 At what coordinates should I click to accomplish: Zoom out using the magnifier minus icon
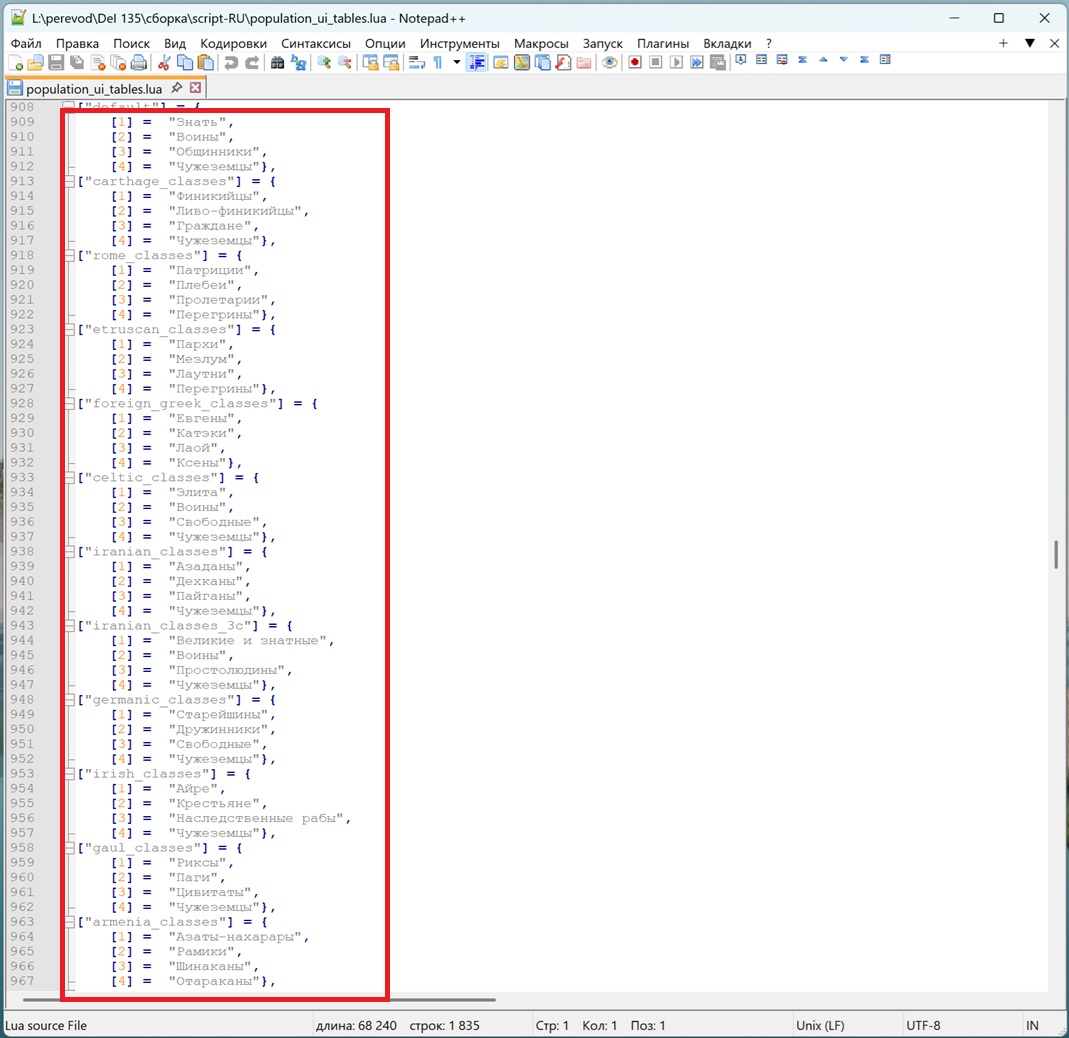tap(345, 63)
